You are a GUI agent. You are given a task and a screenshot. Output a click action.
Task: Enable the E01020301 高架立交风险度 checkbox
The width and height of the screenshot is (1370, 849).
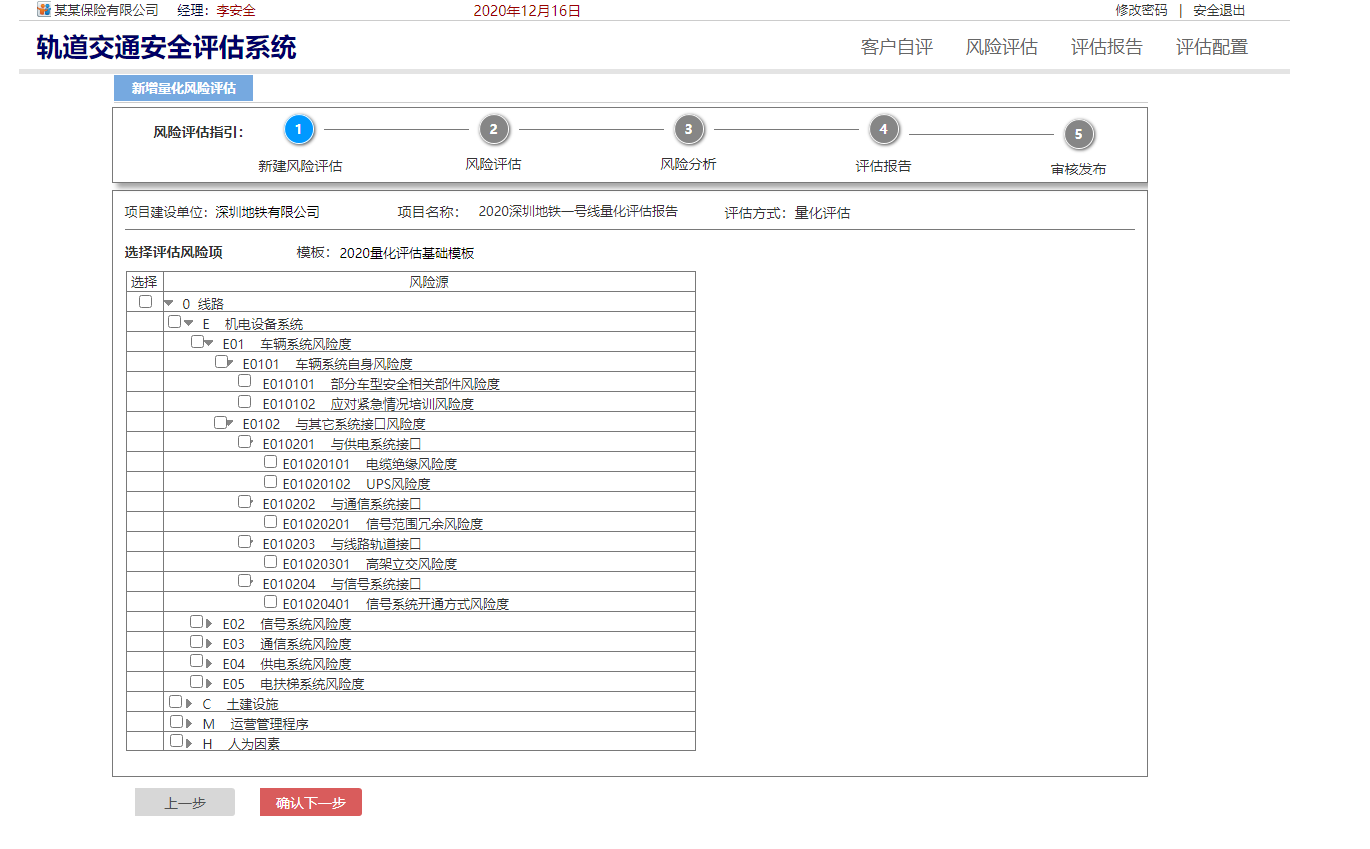point(270,562)
